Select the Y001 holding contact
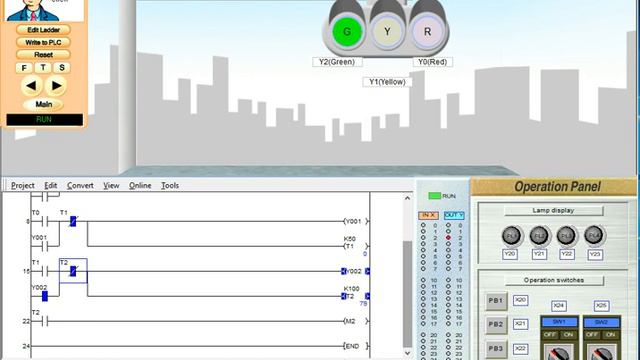Viewport: 640px width, 360px height. (x=45, y=246)
